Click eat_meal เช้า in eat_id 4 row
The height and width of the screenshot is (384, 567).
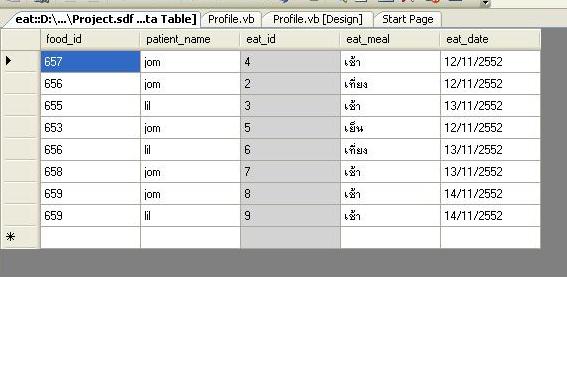click(391, 62)
